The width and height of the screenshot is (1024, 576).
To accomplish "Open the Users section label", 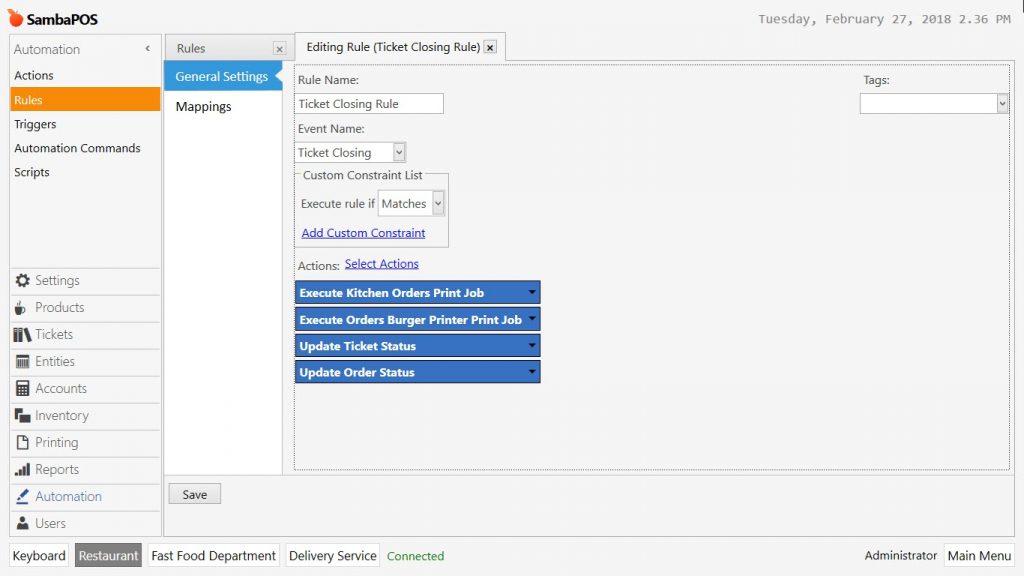I will 50,523.
